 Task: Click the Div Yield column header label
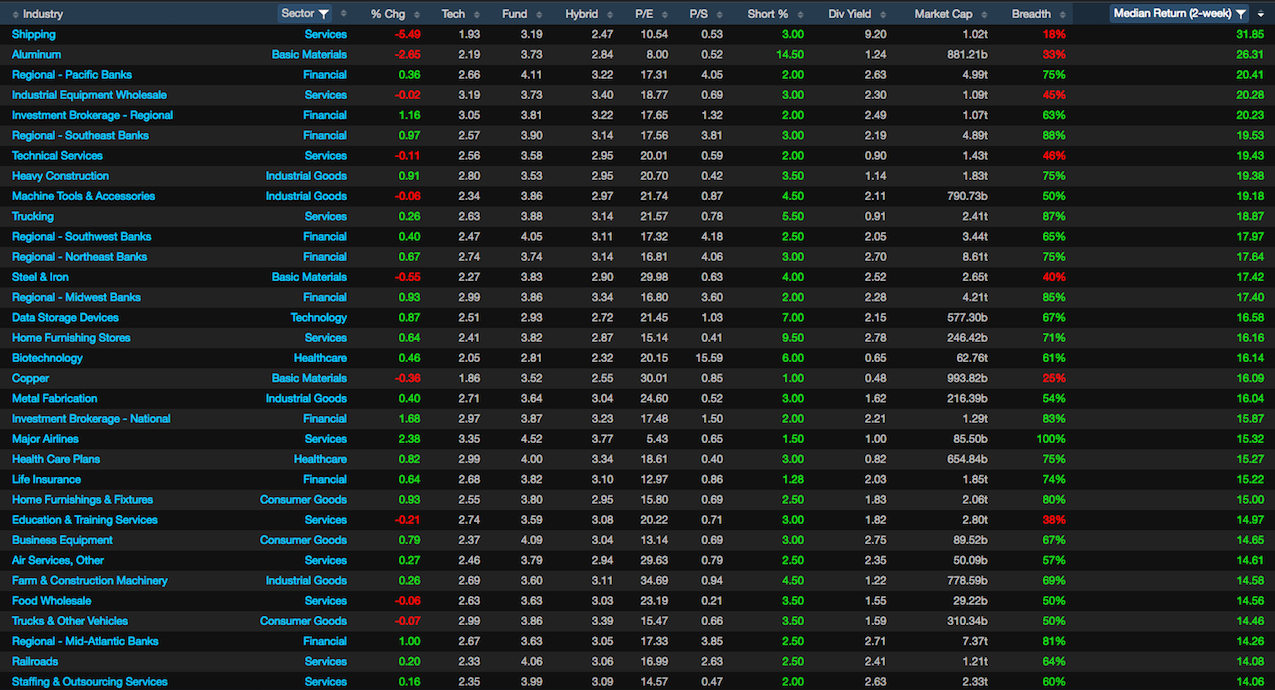click(849, 14)
